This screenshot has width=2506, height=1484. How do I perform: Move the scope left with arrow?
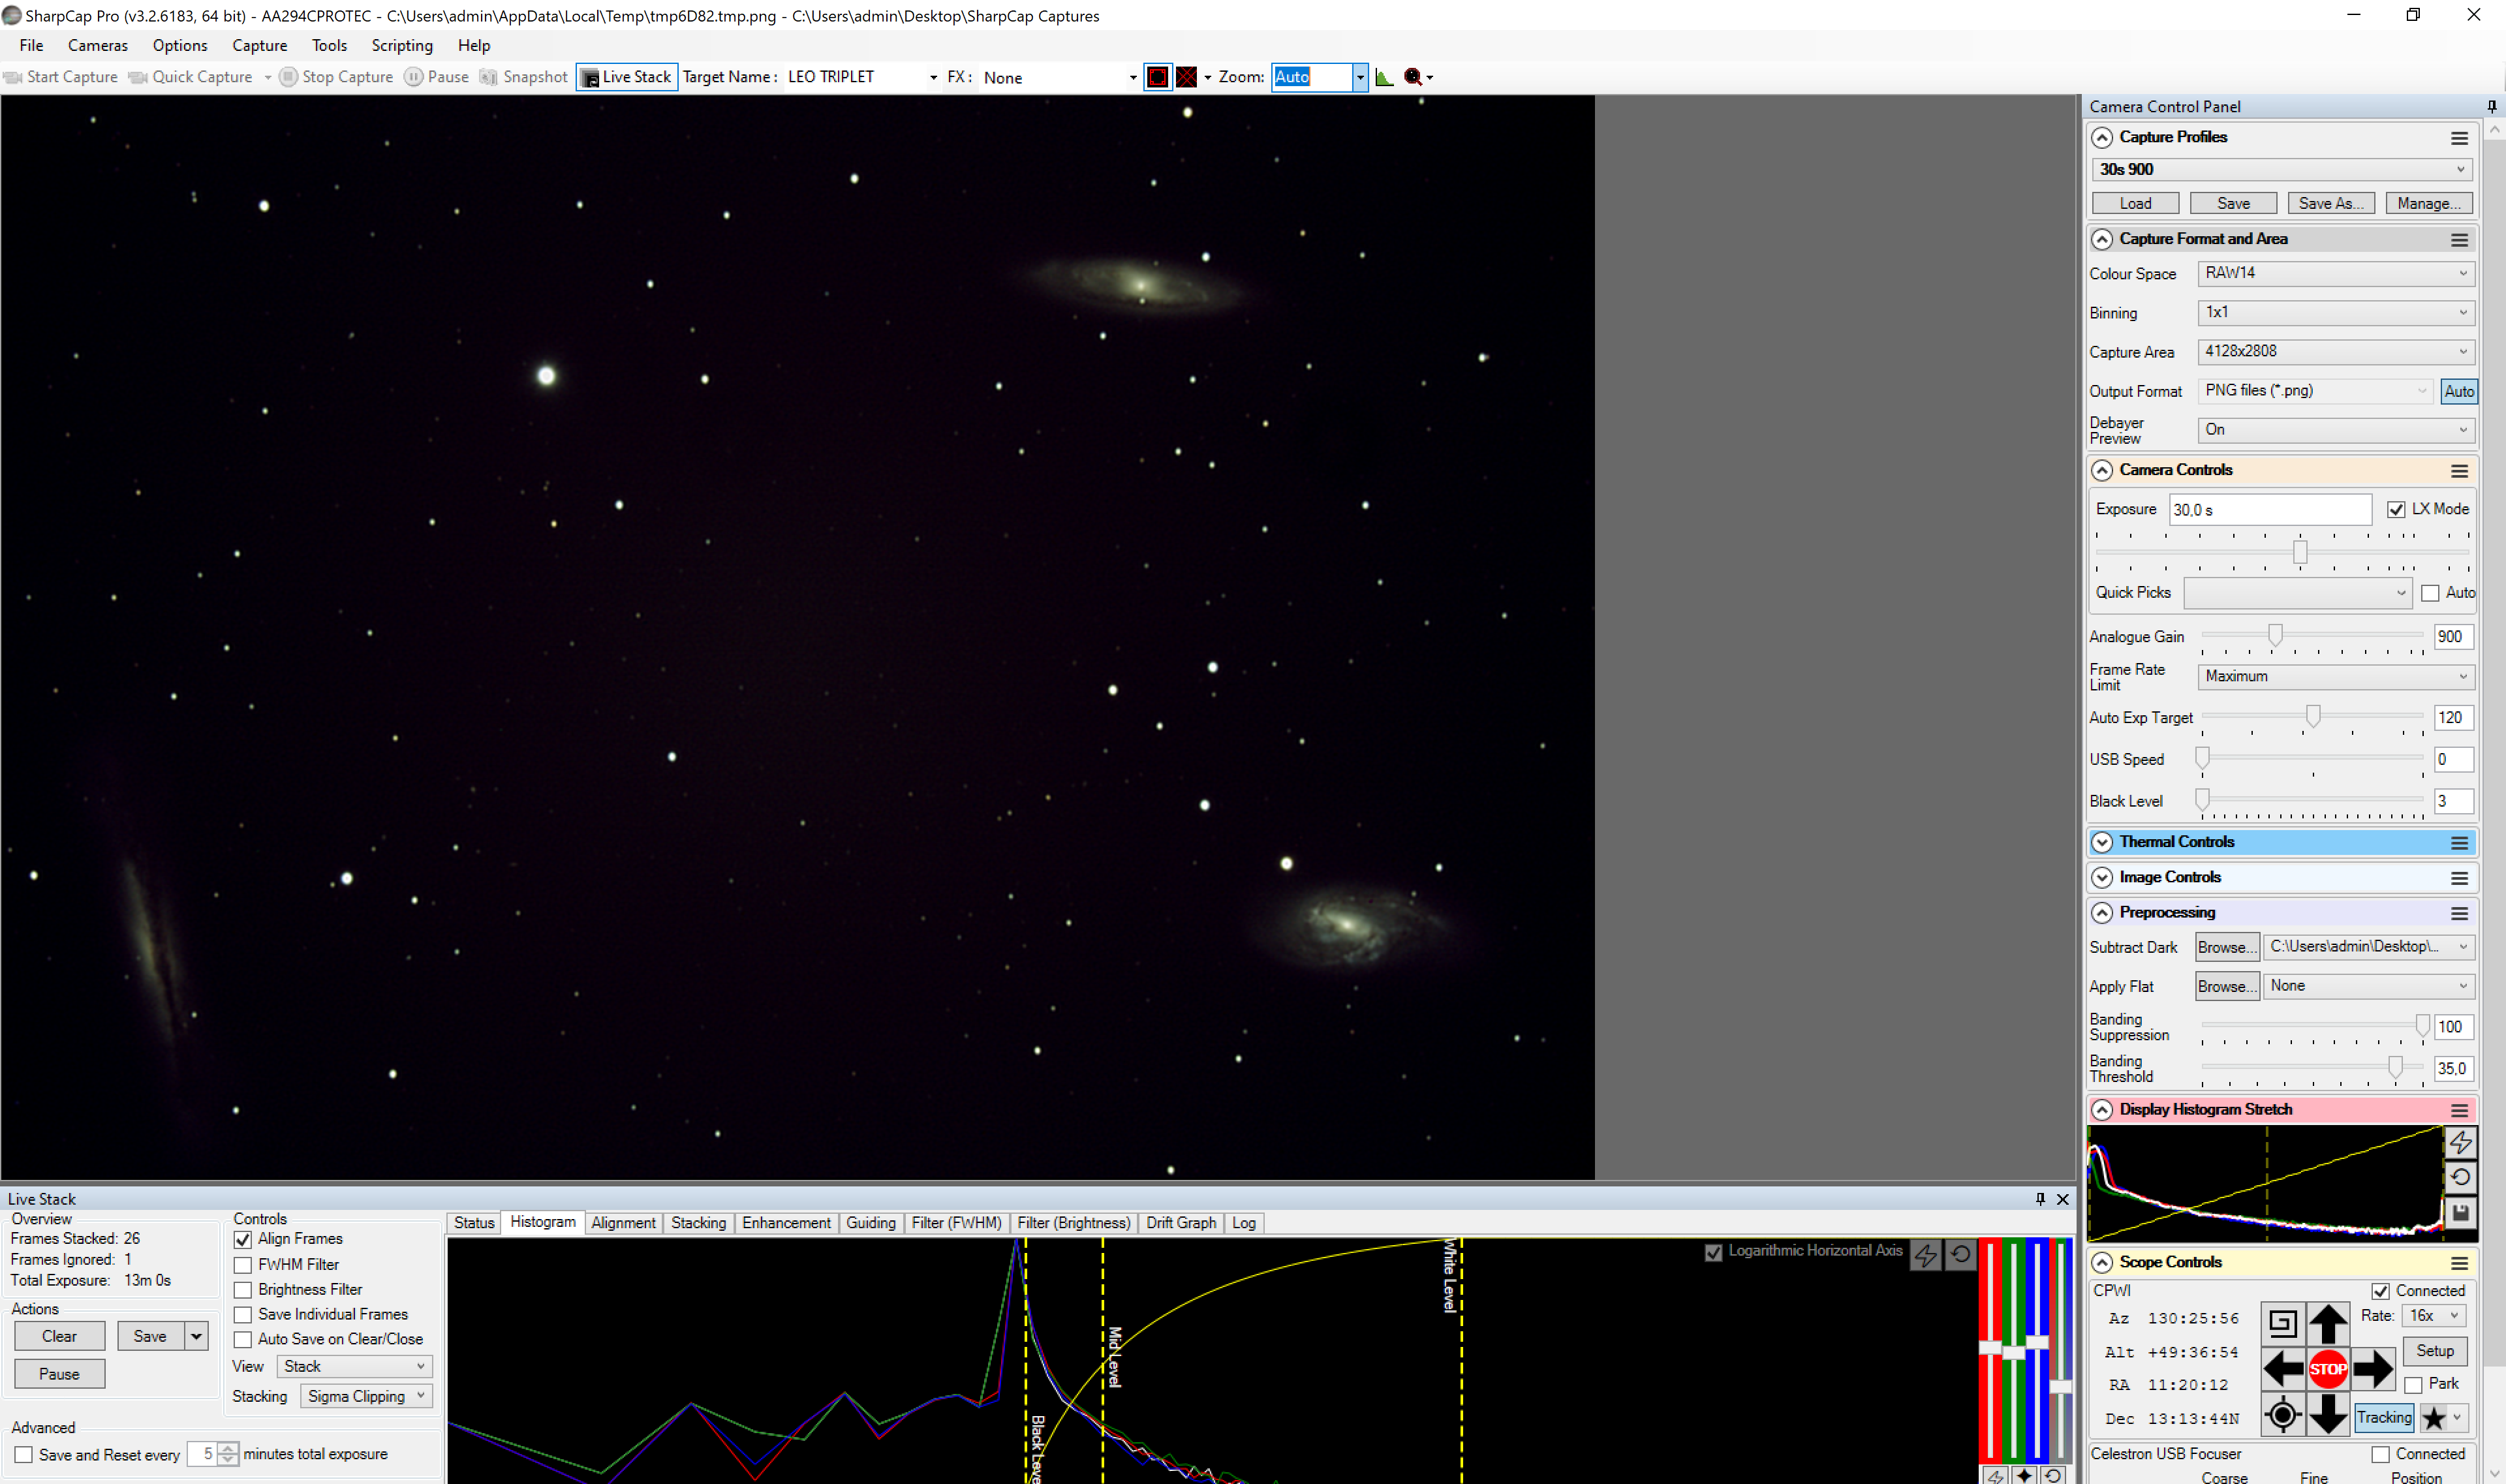pyautogui.click(x=2283, y=1369)
